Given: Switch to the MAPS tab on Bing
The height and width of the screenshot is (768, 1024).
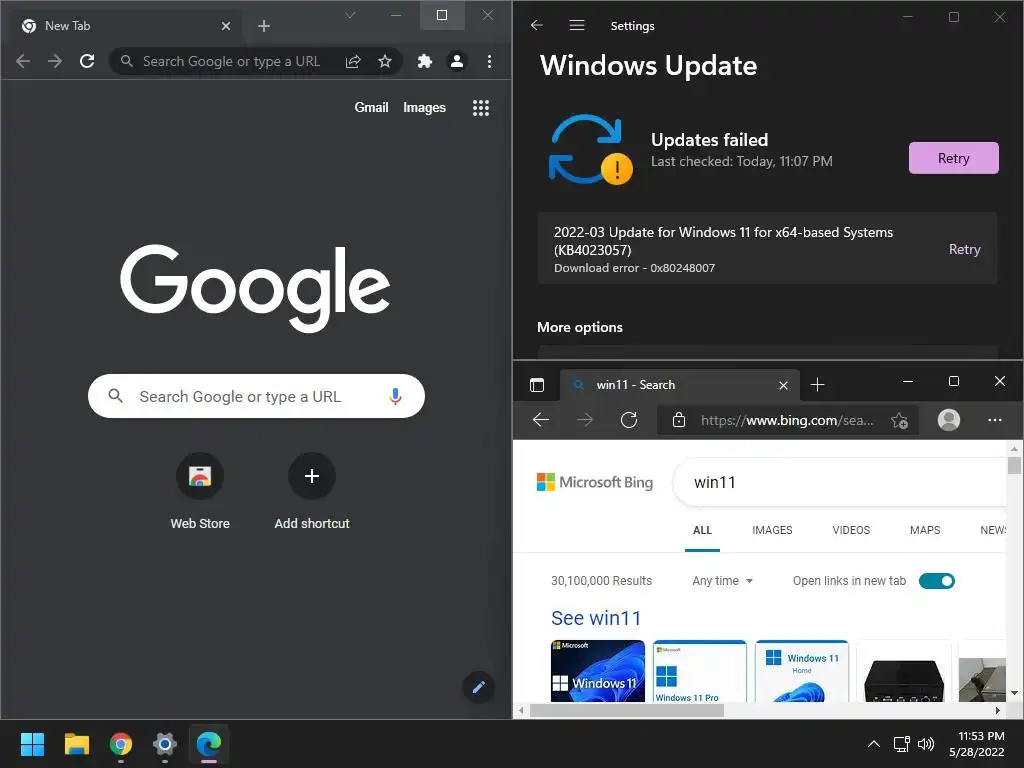Looking at the screenshot, I should (x=925, y=530).
